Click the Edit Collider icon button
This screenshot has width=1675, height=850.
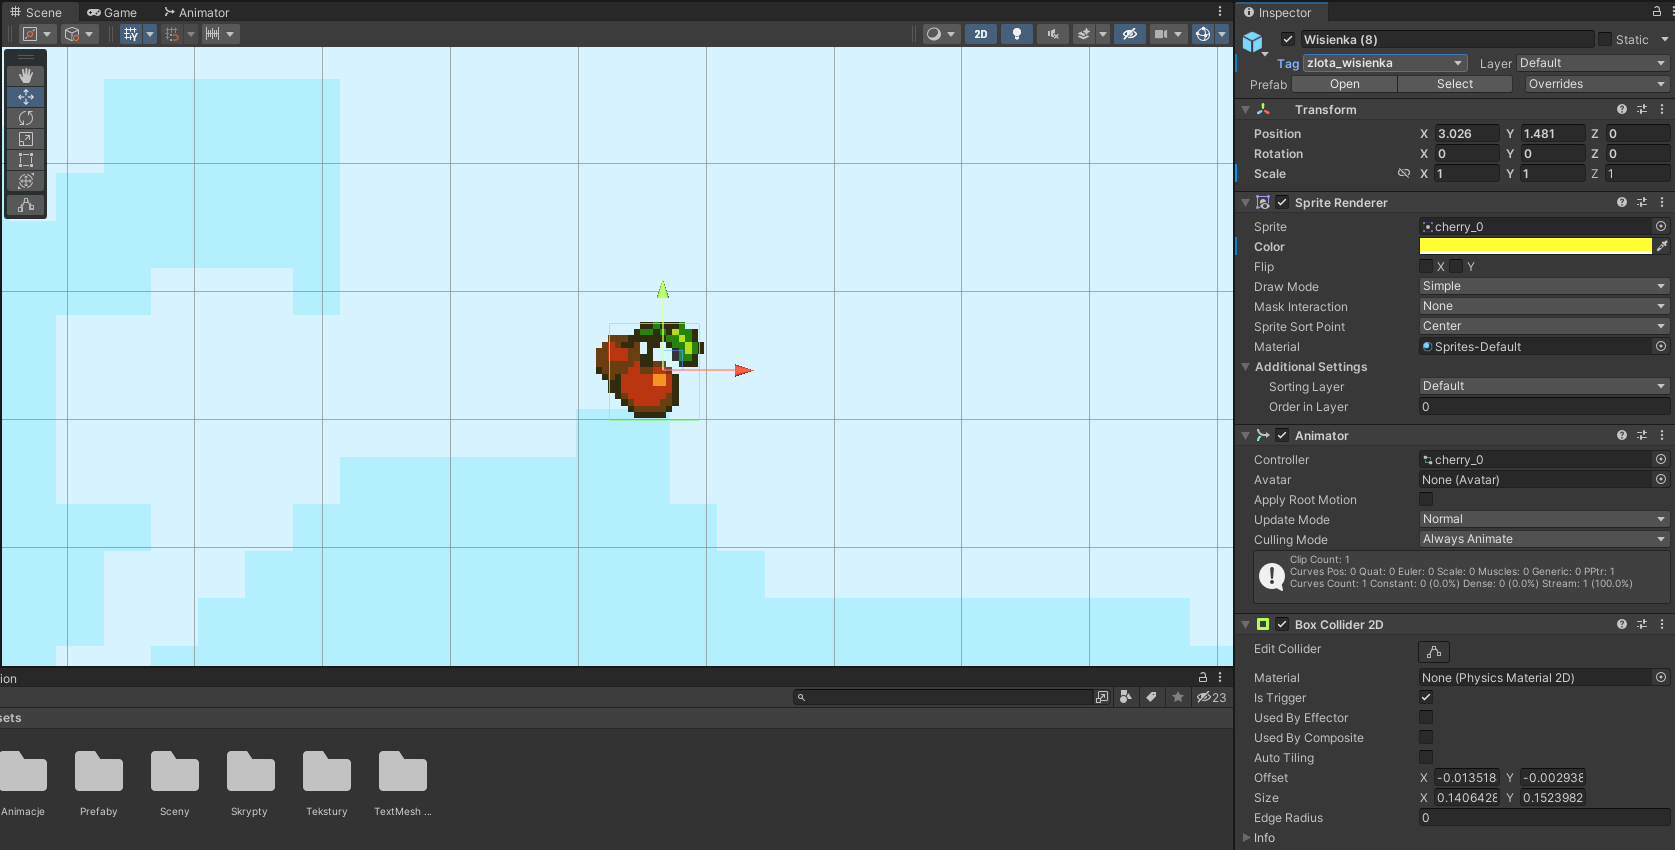[x=1433, y=651]
